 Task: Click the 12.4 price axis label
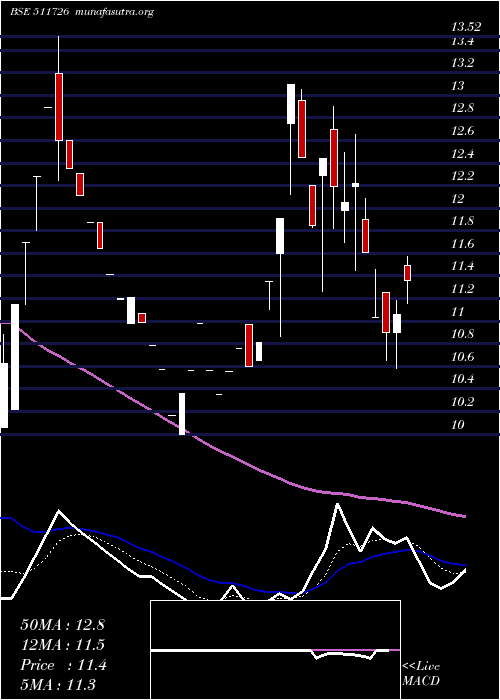coord(462,154)
